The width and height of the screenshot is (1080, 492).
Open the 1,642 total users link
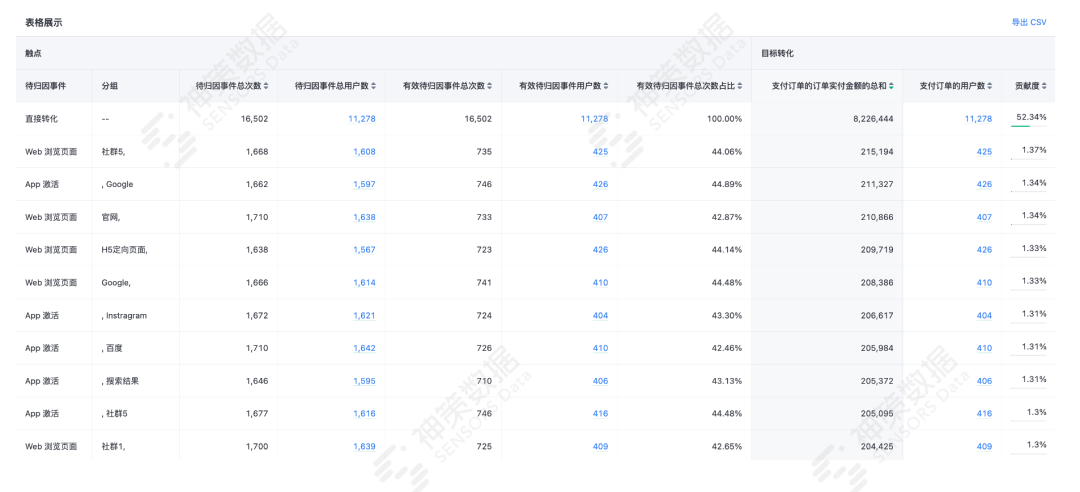364,348
